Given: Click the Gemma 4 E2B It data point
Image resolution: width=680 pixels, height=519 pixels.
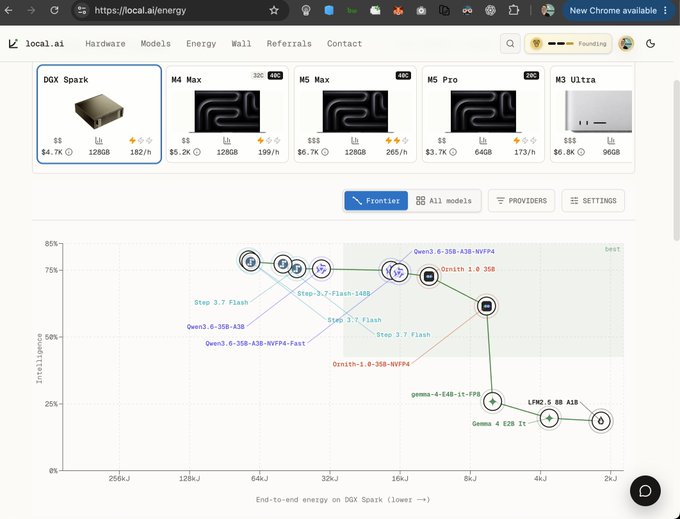Looking at the screenshot, I should 549,418.
